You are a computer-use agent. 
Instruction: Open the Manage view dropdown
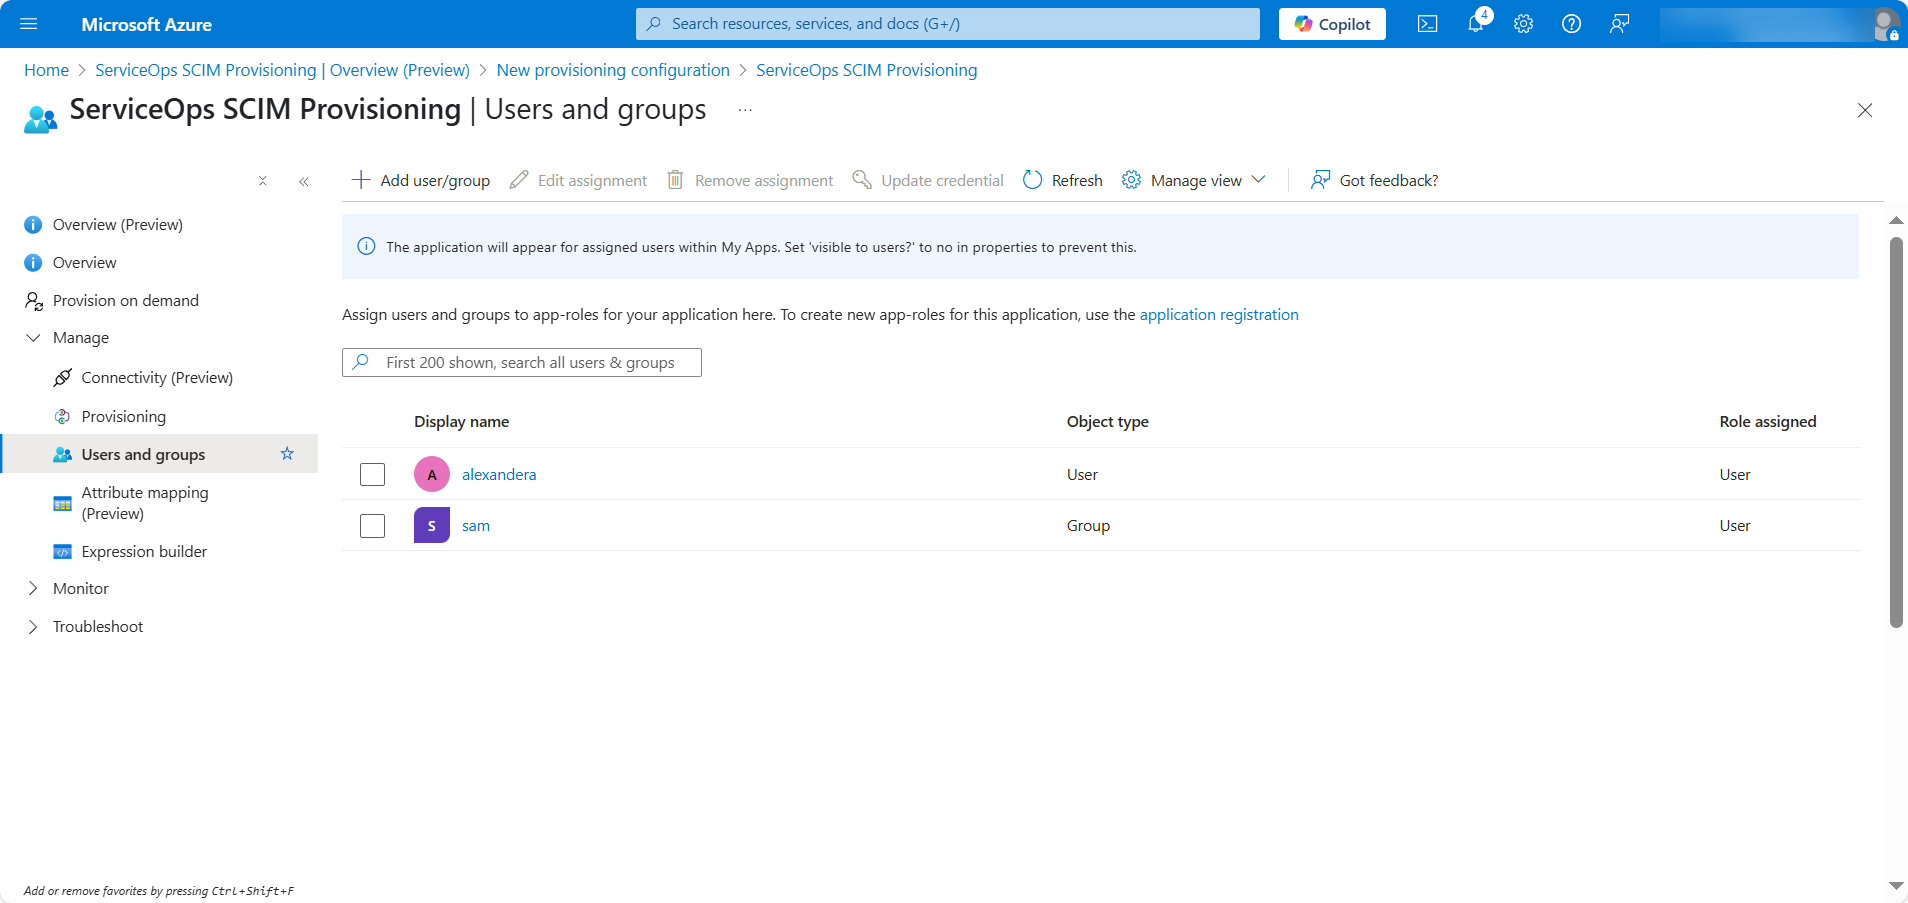tap(1194, 180)
